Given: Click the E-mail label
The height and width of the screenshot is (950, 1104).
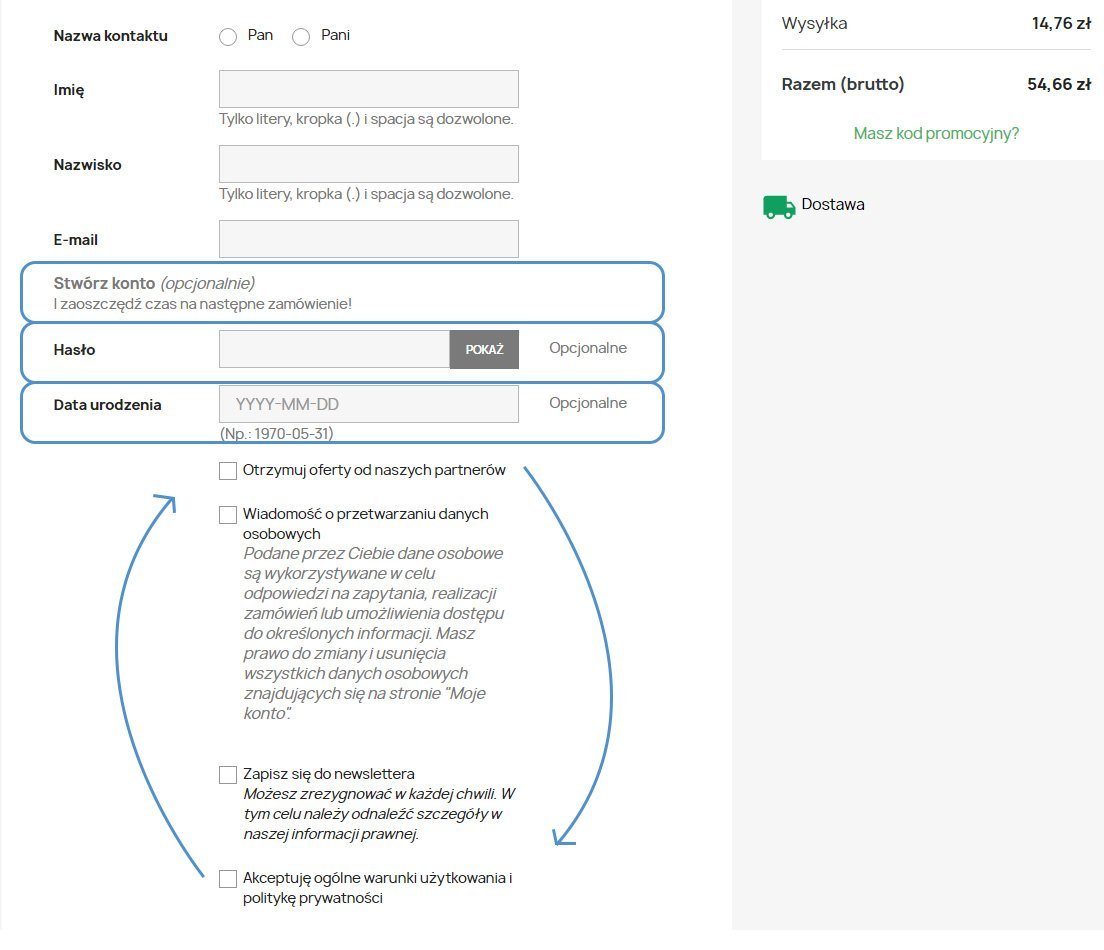Looking at the screenshot, I should [75, 240].
